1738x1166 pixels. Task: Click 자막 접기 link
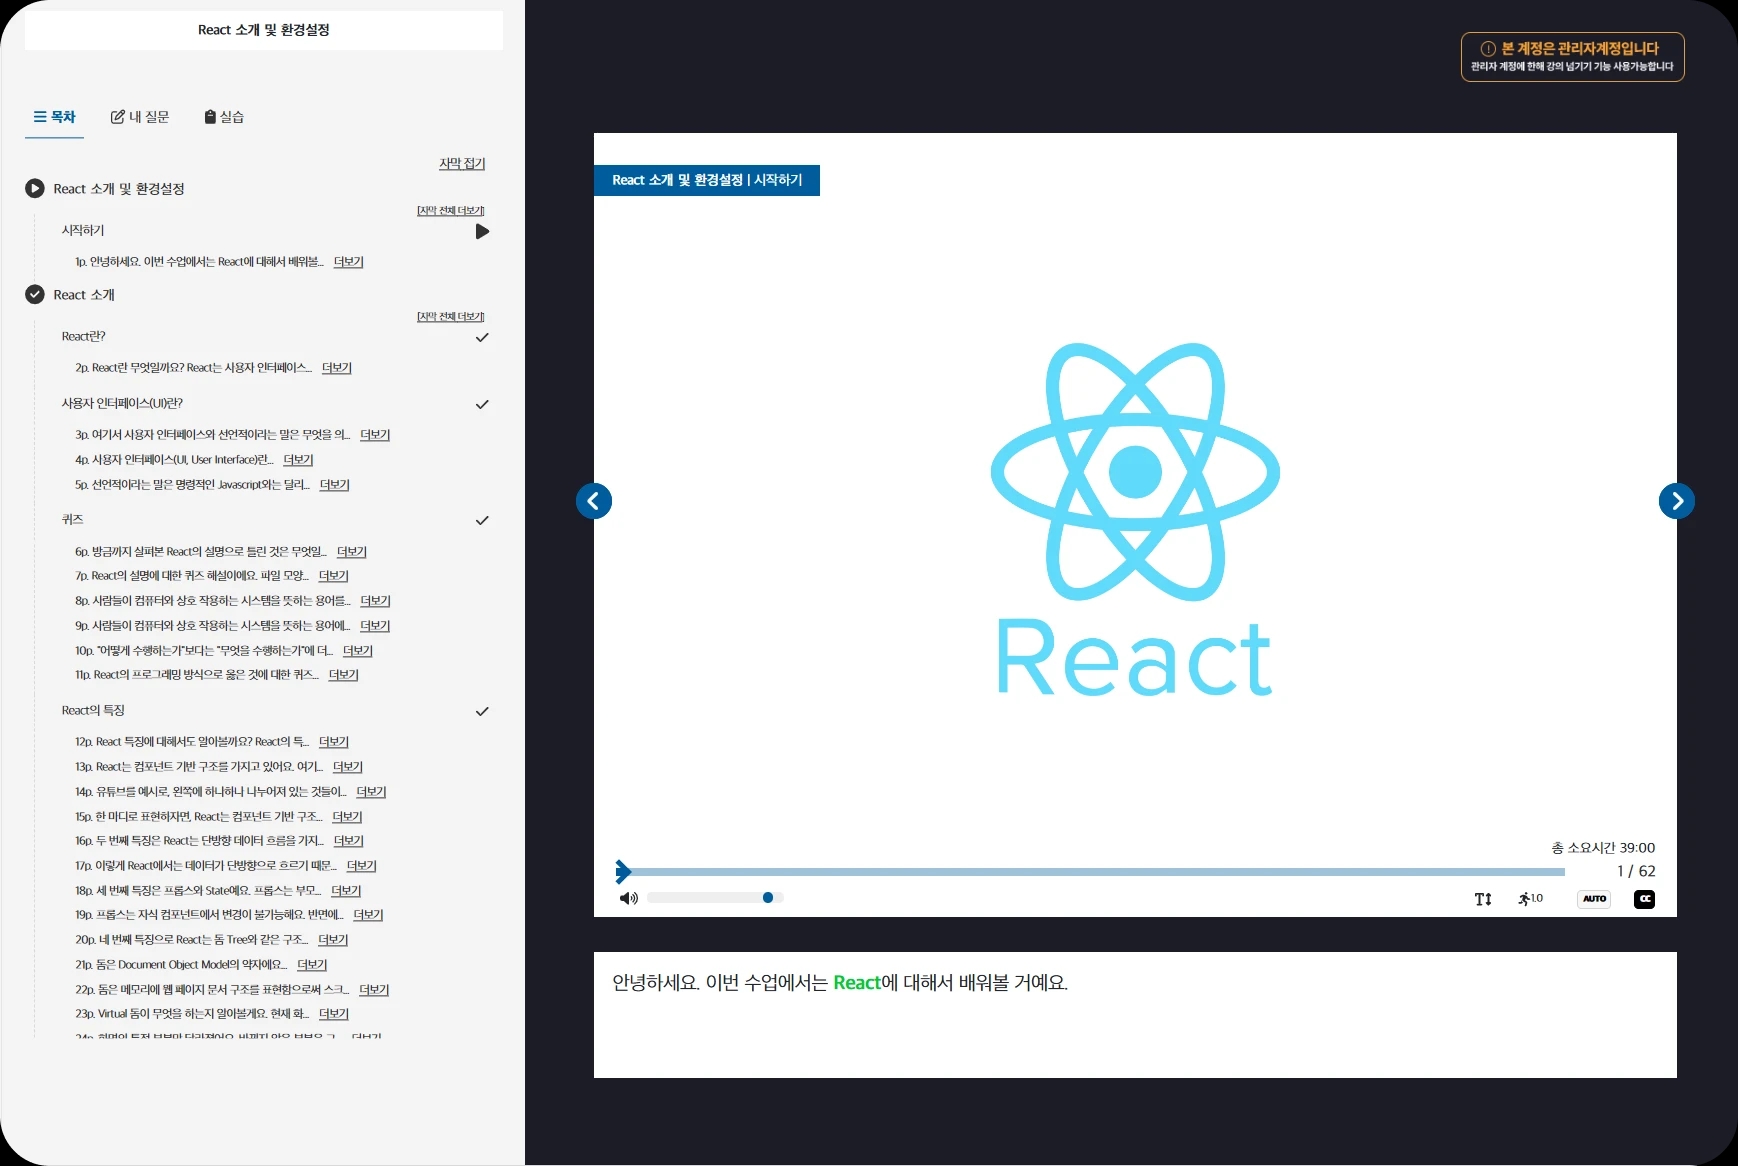pos(462,163)
